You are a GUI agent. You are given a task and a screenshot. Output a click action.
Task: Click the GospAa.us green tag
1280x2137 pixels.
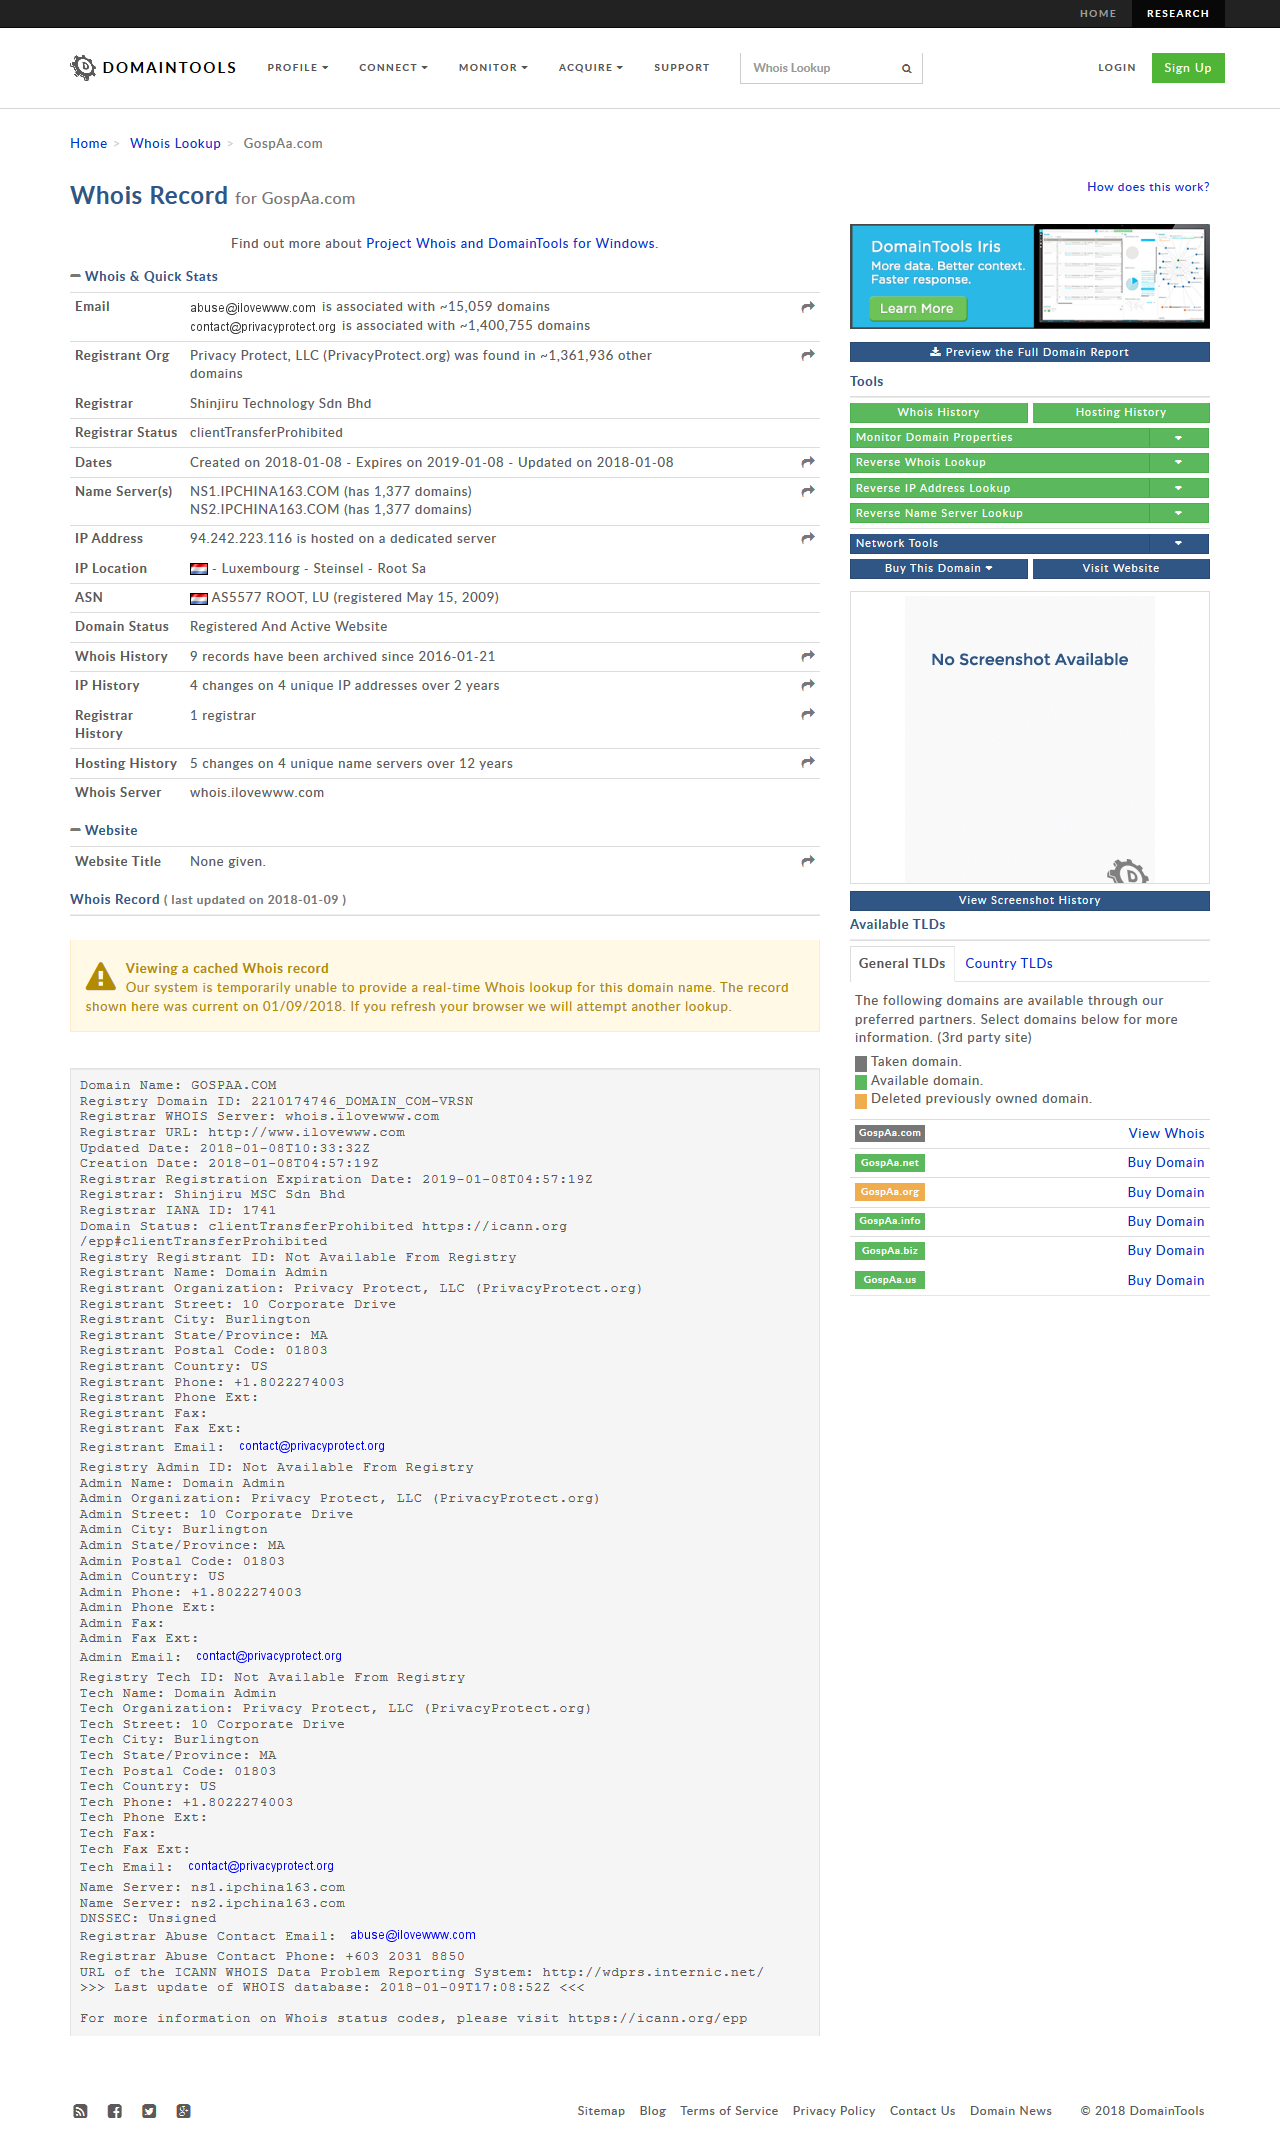[890, 1280]
